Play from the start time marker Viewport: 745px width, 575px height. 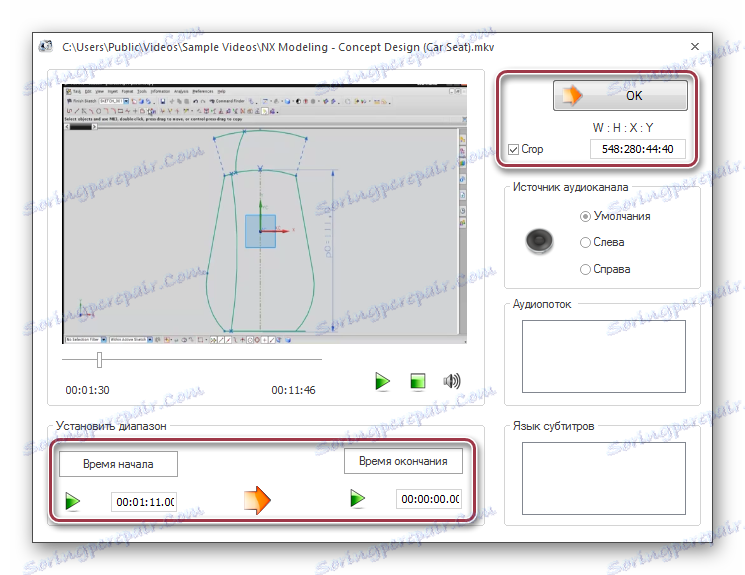click(x=73, y=501)
